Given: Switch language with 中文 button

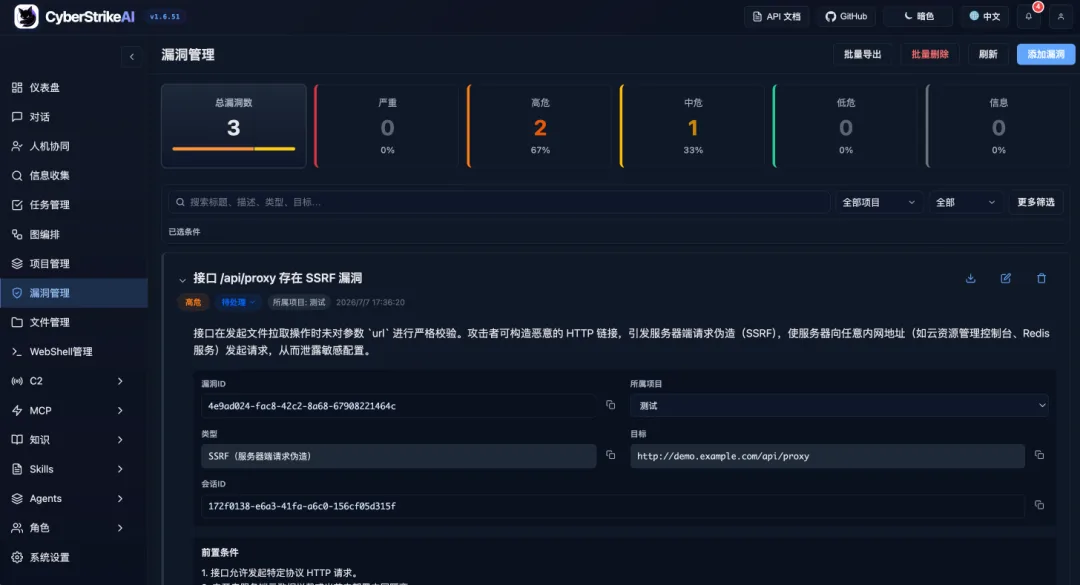Looking at the screenshot, I should coord(984,17).
